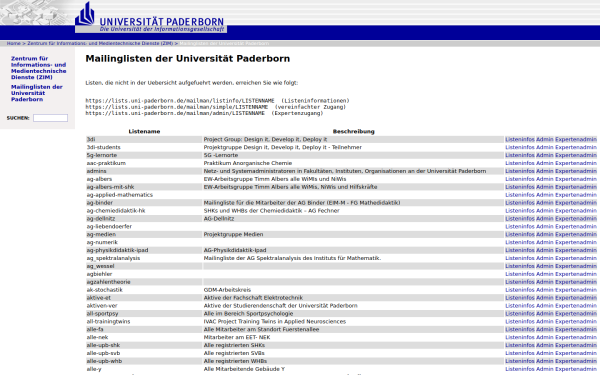The height and width of the screenshot is (375, 600).
Task: Open Expertenadmin for aac-praktikum
Action: point(576,163)
